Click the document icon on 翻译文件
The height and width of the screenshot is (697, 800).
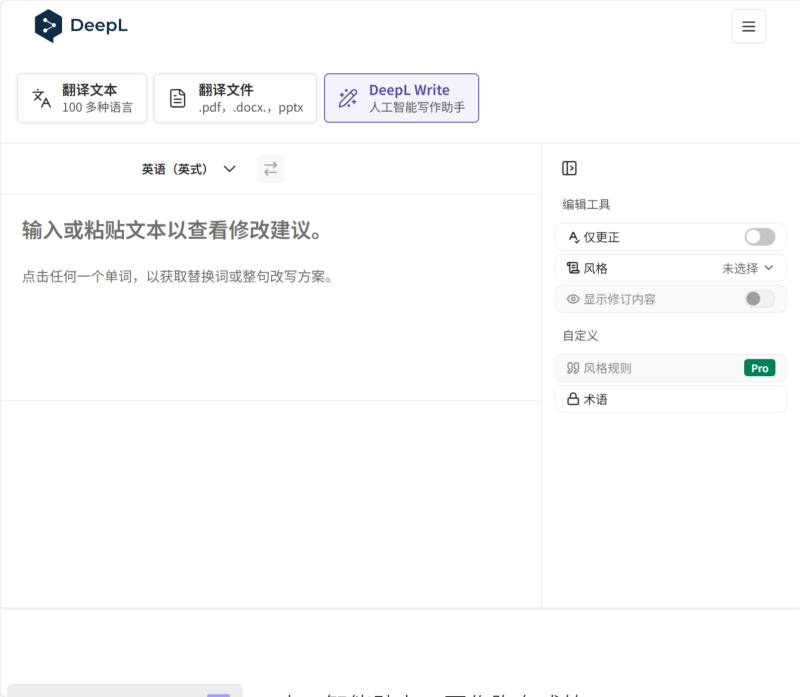pos(178,97)
